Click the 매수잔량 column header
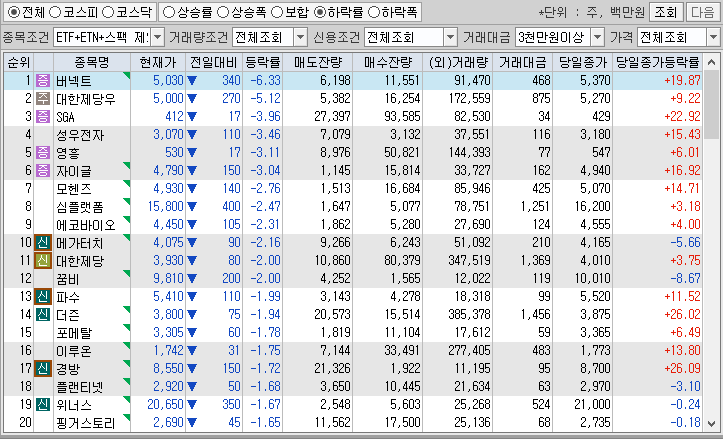 tap(387, 62)
